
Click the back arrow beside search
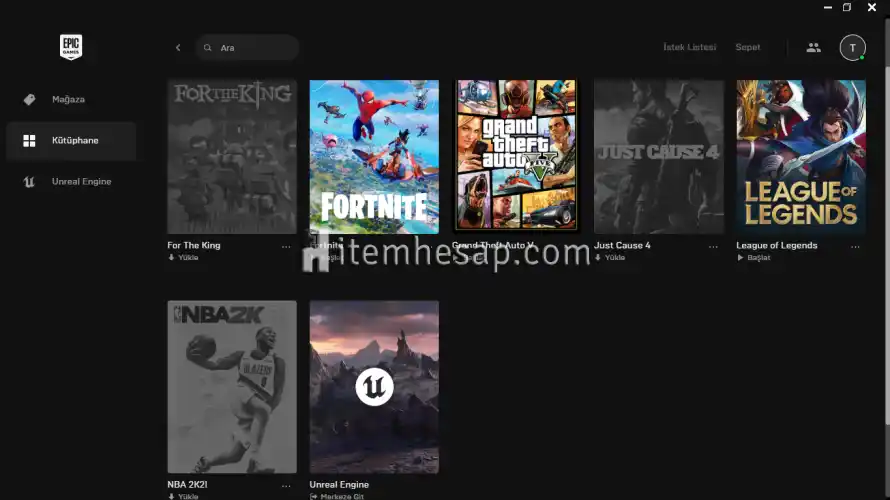pos(178,47)
